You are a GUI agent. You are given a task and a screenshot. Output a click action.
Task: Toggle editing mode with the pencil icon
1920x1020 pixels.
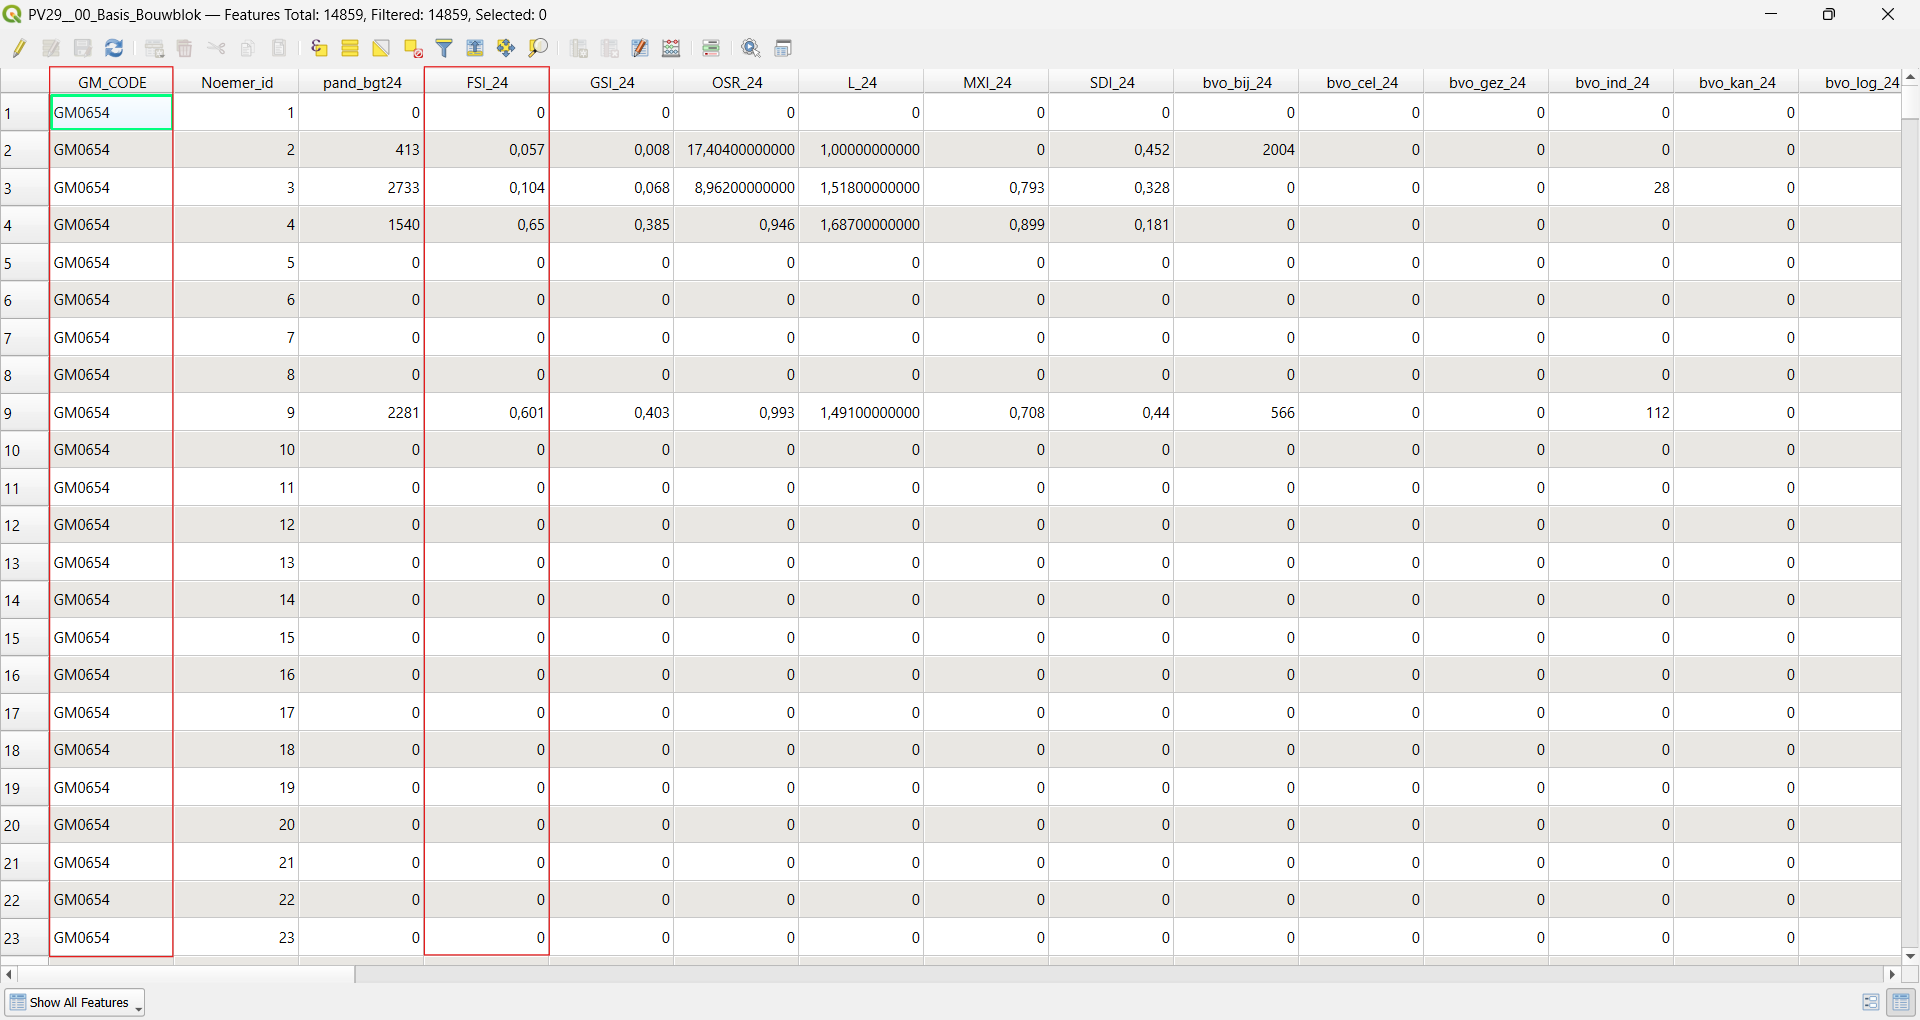coord(20,48)
